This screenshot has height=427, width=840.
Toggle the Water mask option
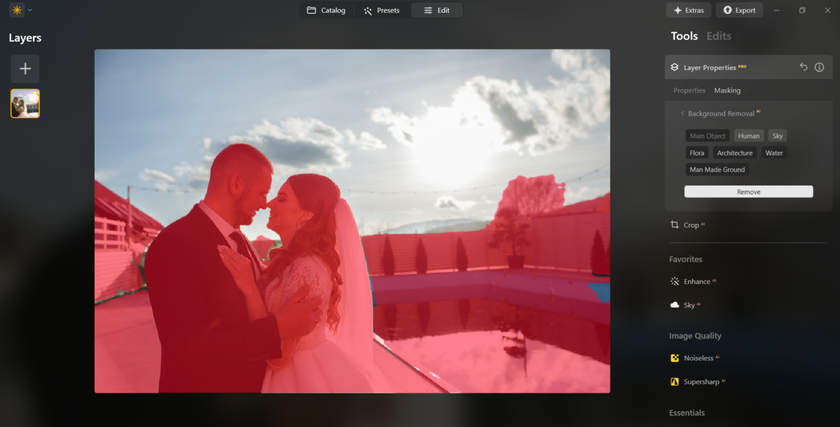(774, 153)
